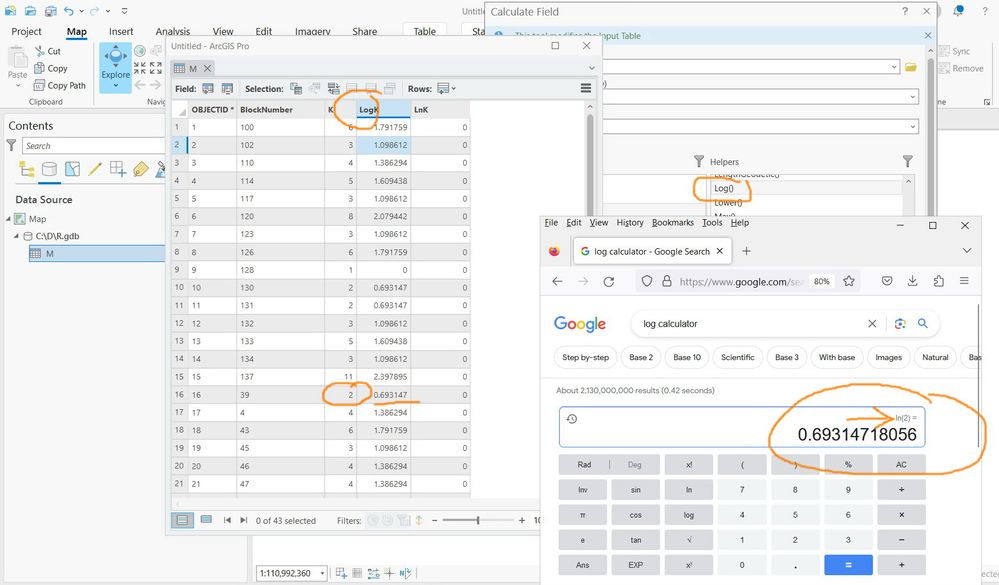Viewport: 999px width, 585px height.
Task: Select List By Editing pencil icon in Contents
Action: point(95,169)
